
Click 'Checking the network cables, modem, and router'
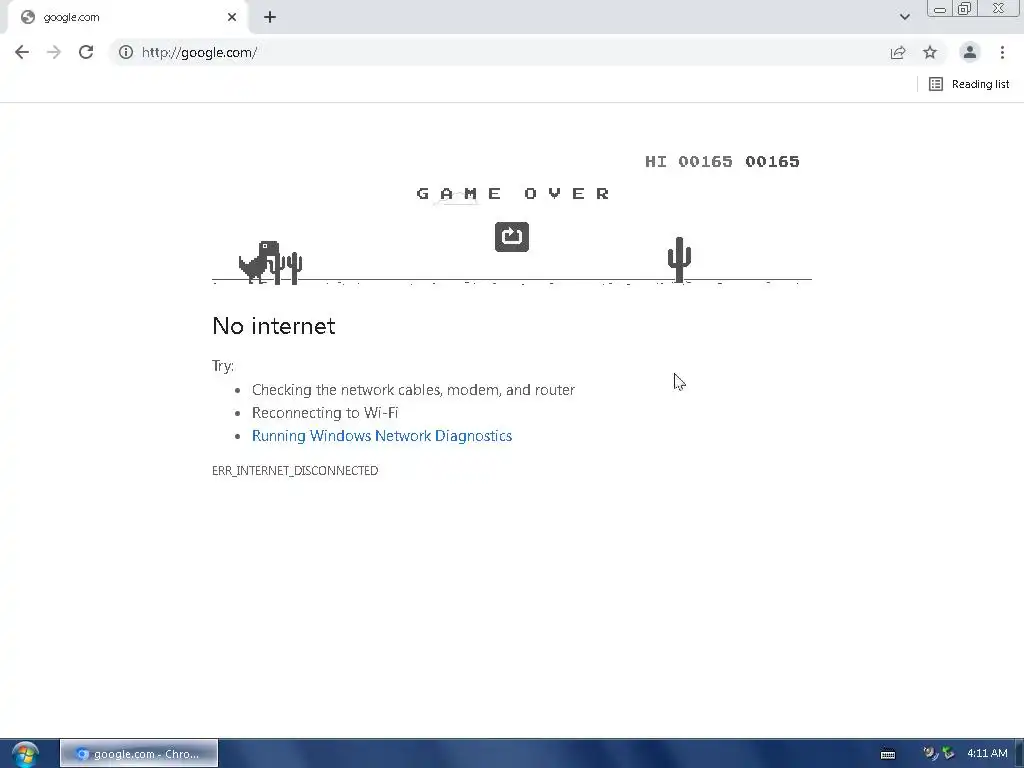click(x=413, y=390)
